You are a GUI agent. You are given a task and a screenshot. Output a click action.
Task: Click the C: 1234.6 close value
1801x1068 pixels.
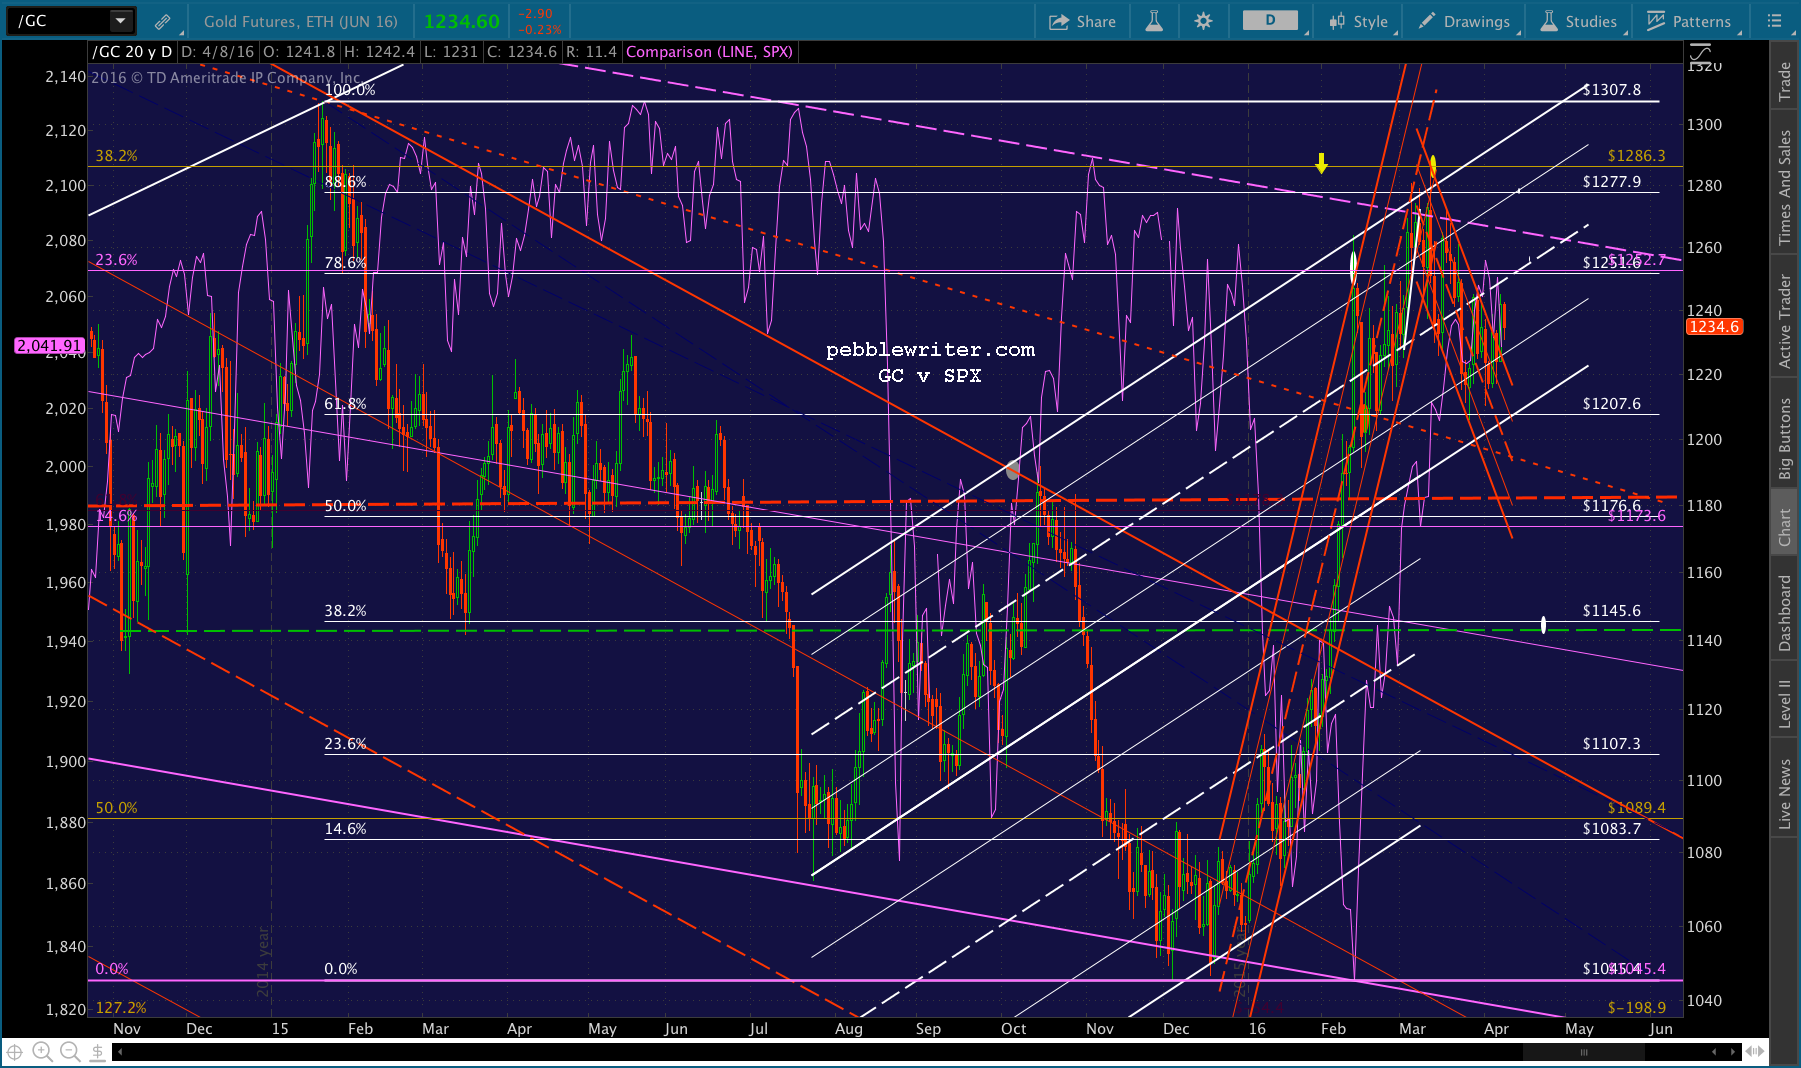tap(522, 52)
